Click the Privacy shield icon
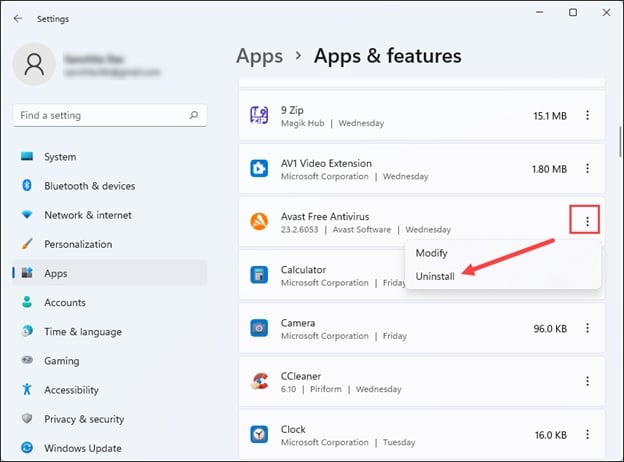The image size is (624, 462). [x=27, y=418]
